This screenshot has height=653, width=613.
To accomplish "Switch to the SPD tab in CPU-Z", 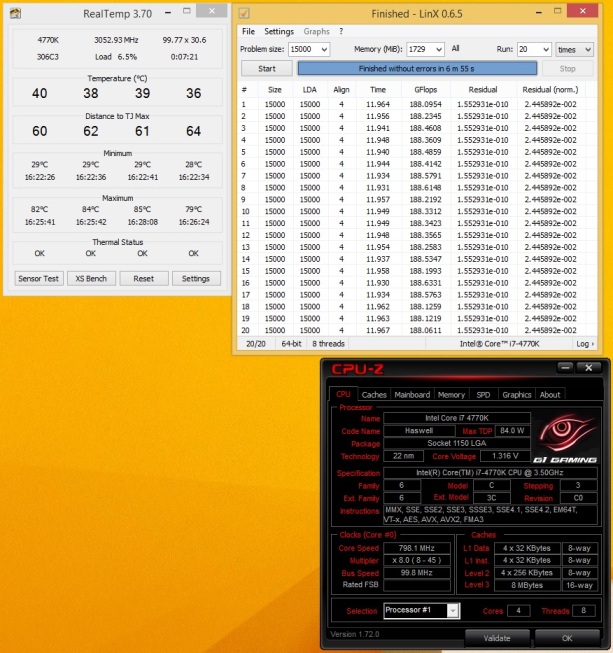I will [483, 394].
